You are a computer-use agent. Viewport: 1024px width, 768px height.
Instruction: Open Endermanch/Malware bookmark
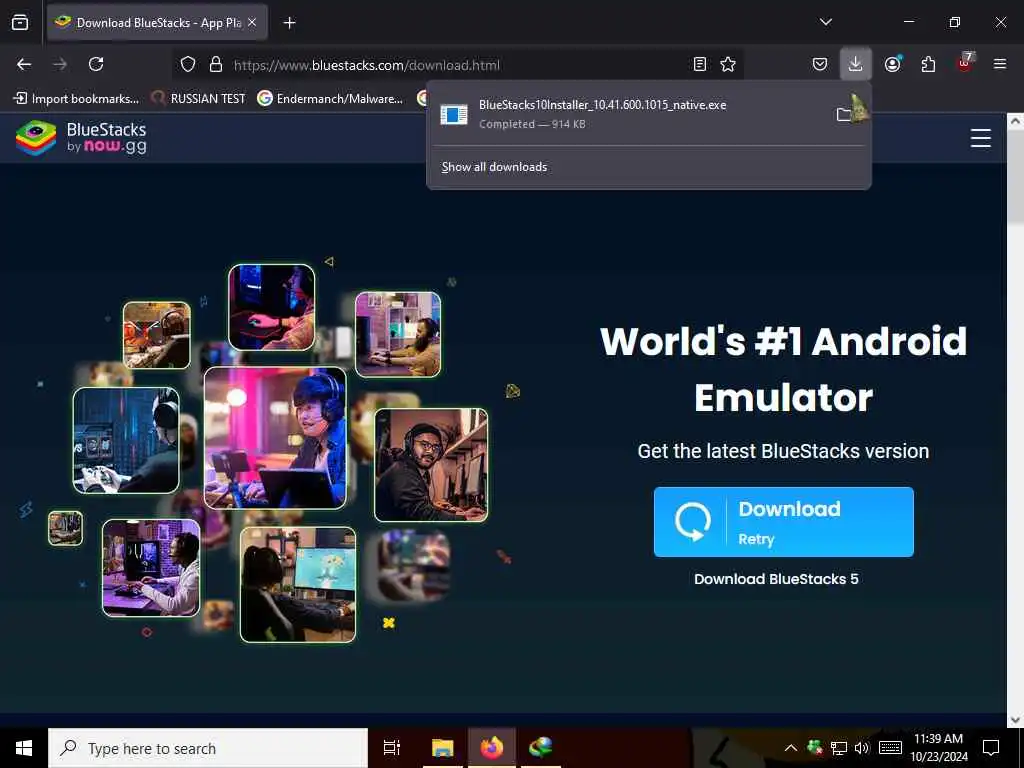pos(330,99)
